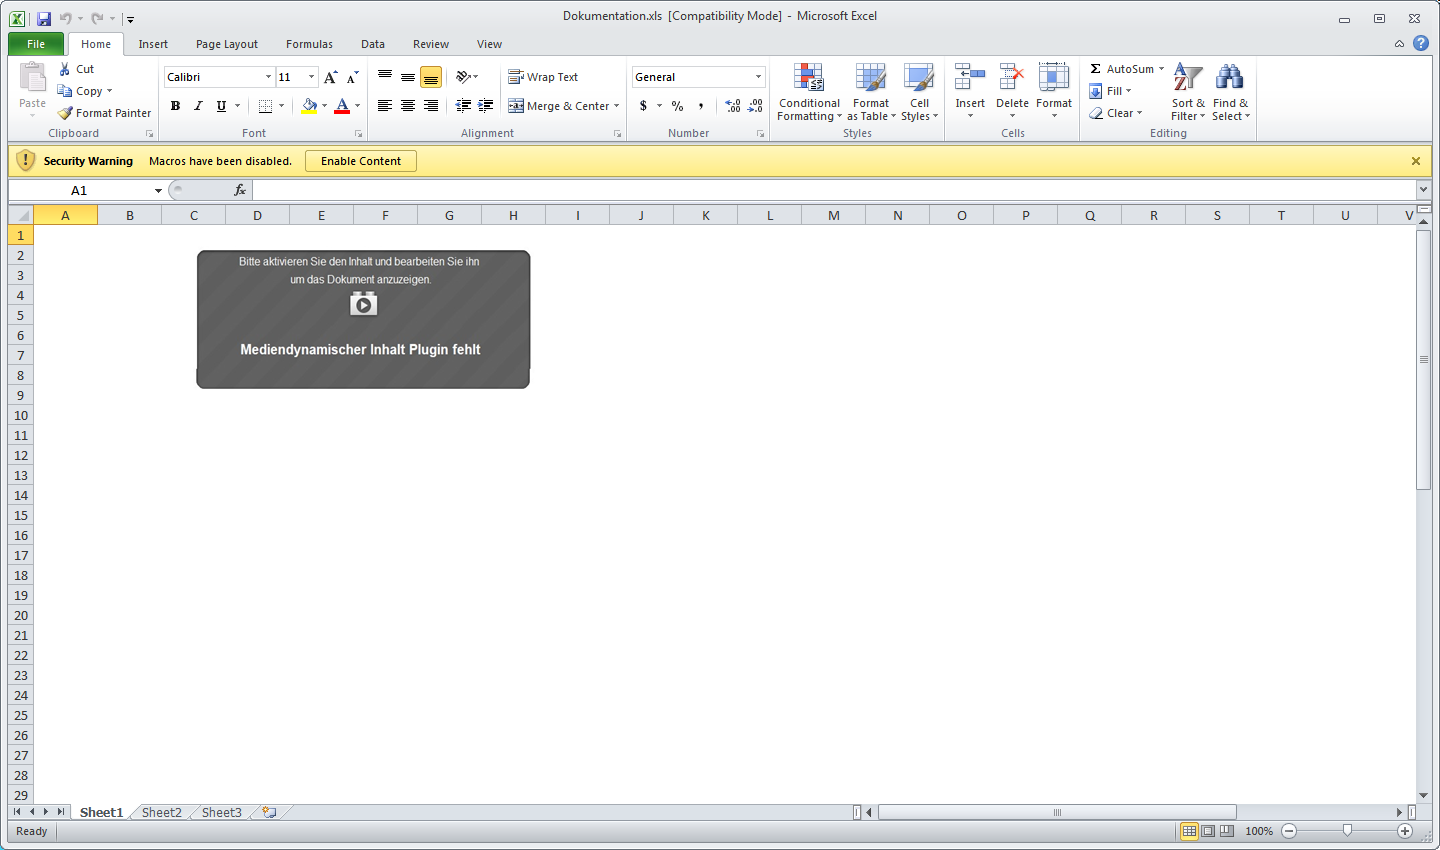
Task: Open the Sheet2 worksheet tab
Action: pyautogui.click(x=162, y=812)
